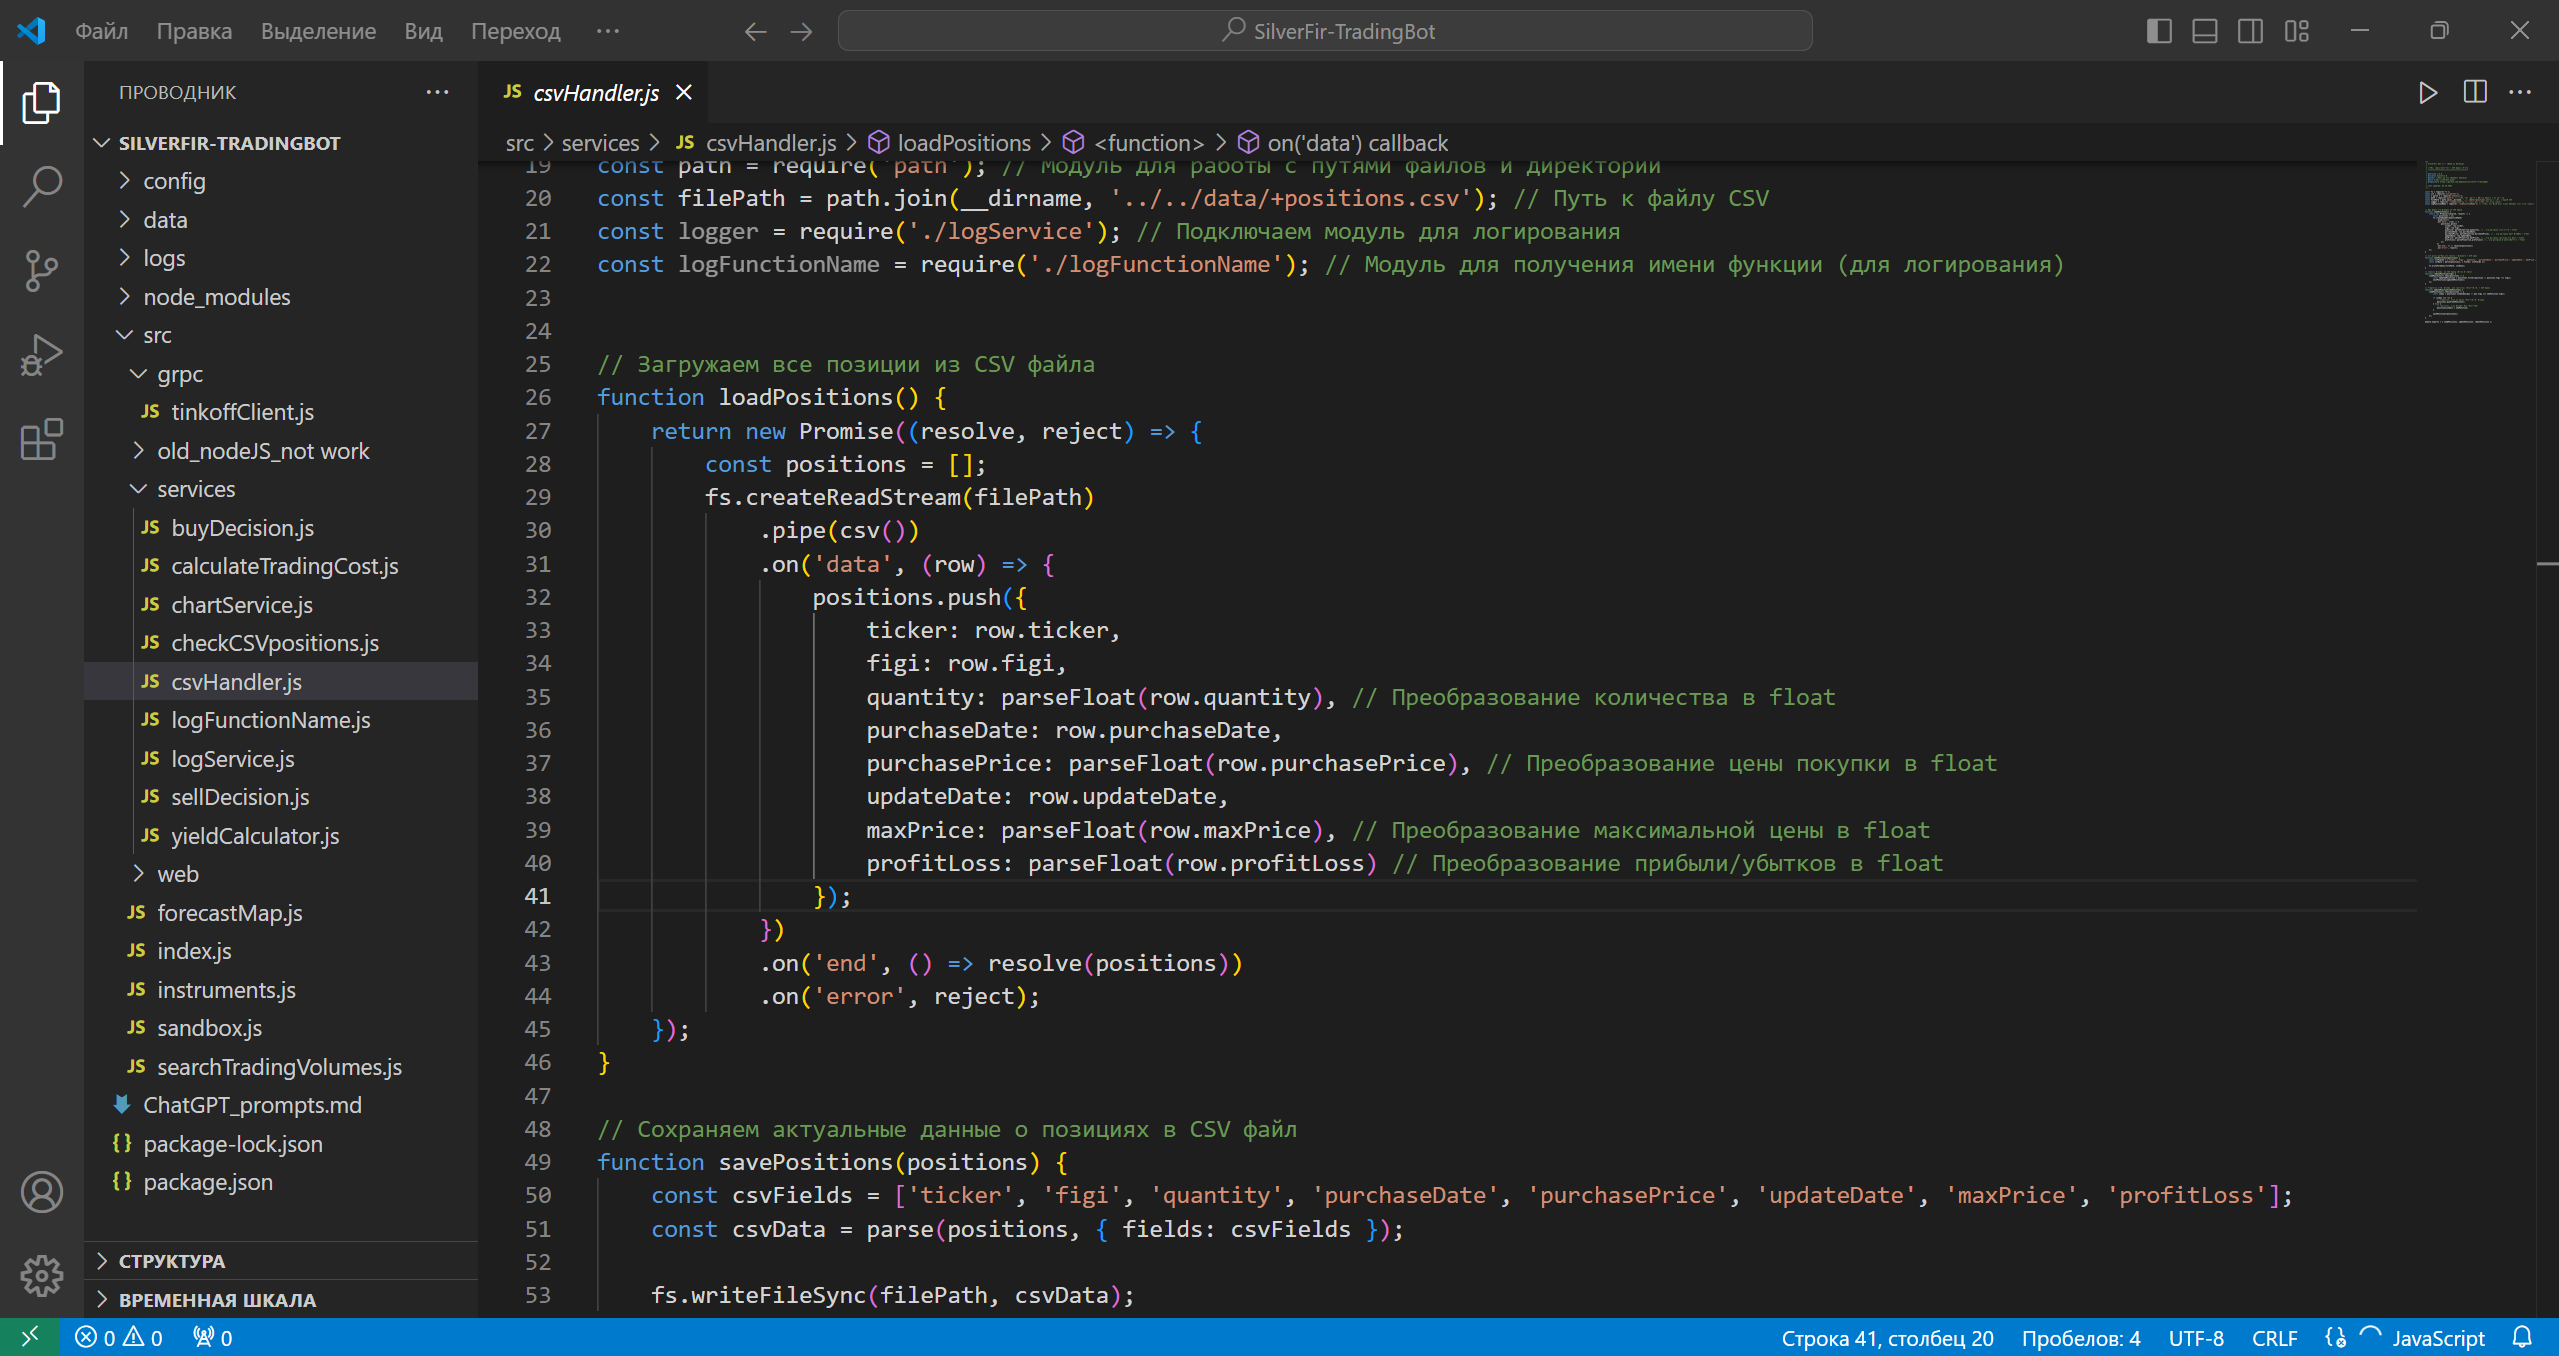Click the JavaScript language mode button
Screen dimensions: 2559x1356
click(x=2437, y=1338)
